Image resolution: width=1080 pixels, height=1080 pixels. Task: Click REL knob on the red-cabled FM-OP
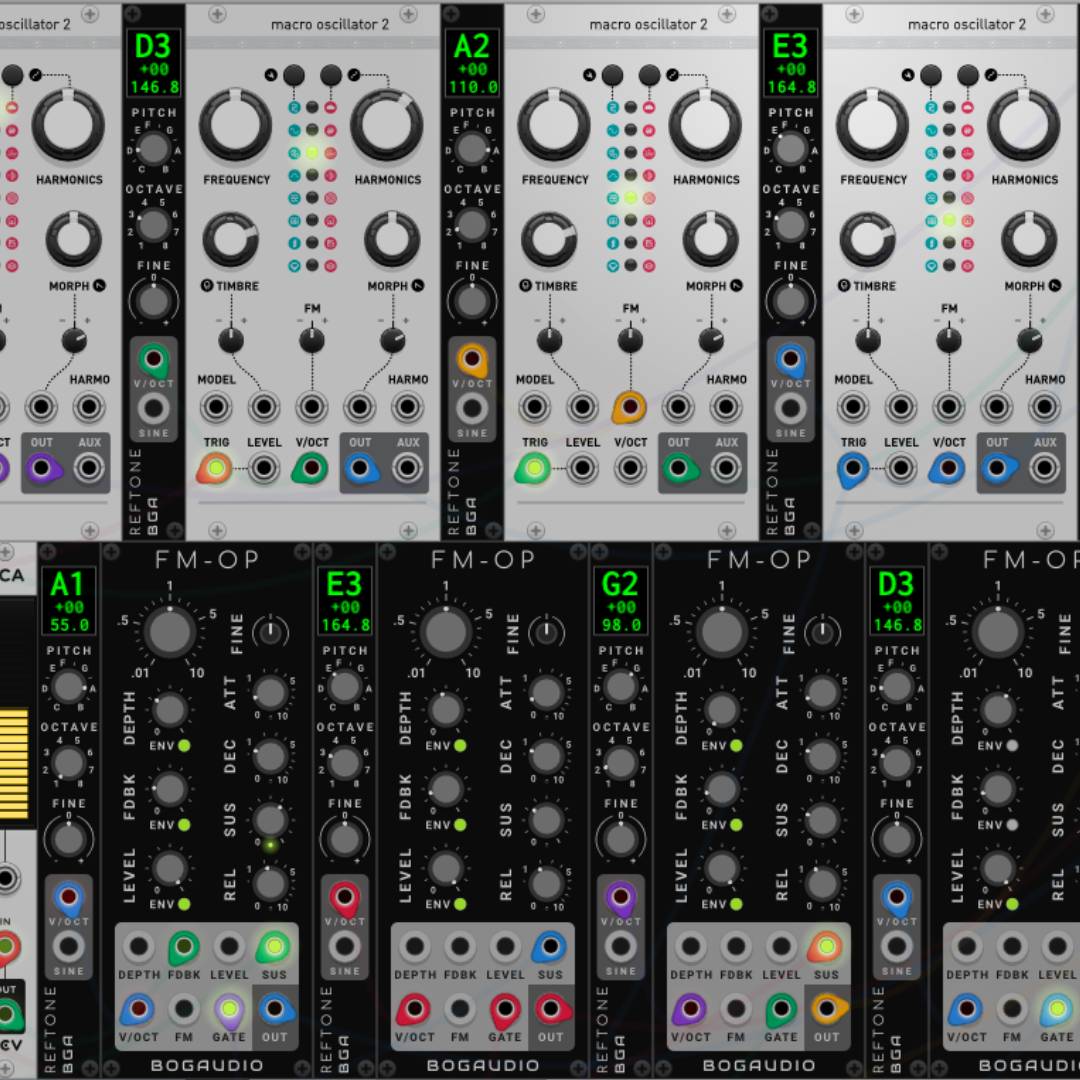point(547,884)
